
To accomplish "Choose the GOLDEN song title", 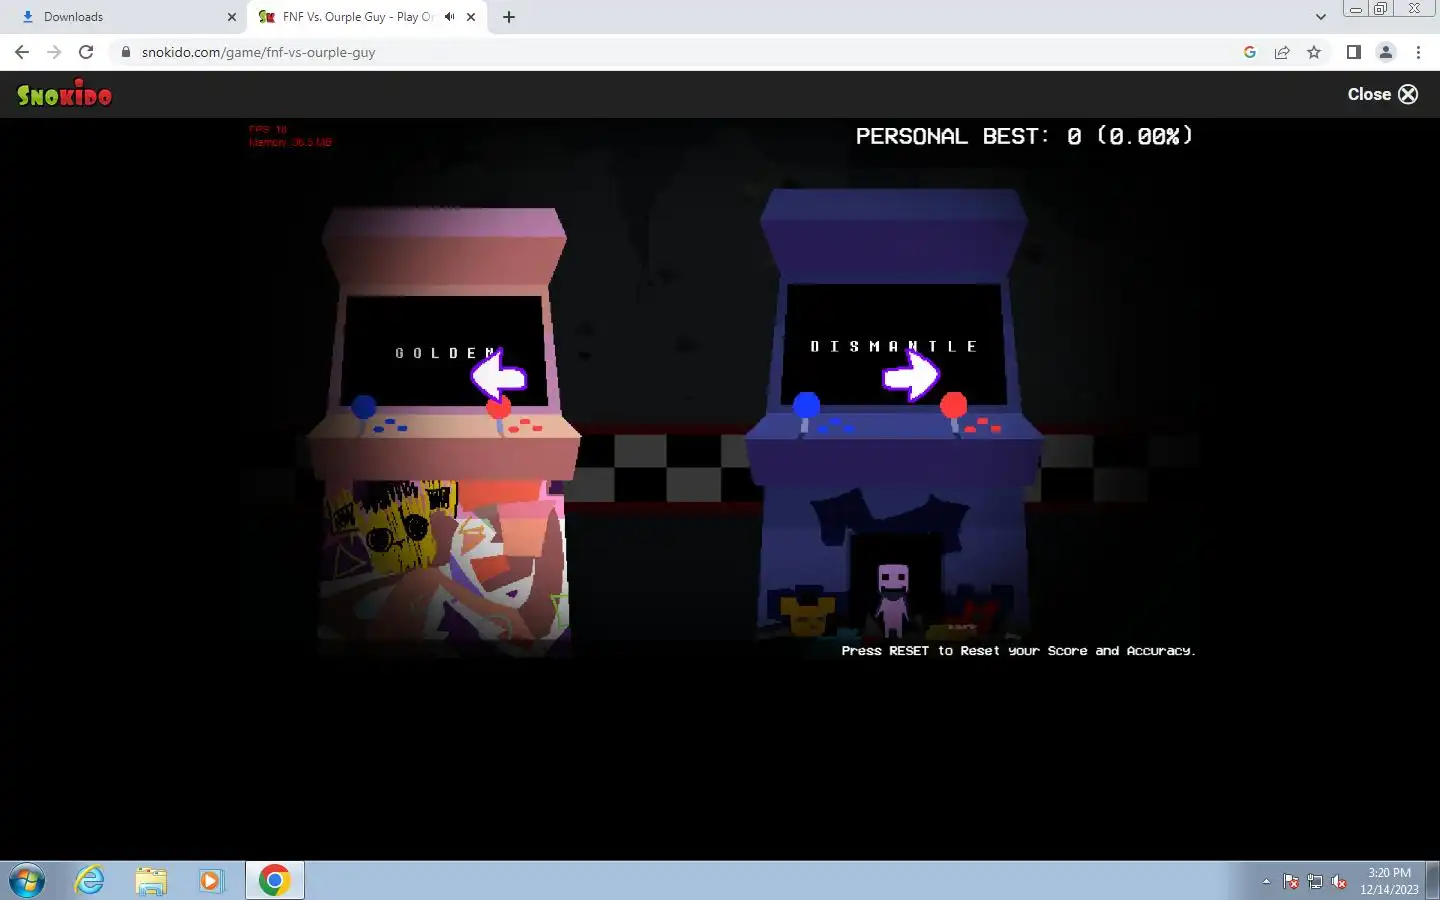I will click(x=446, y=353).
